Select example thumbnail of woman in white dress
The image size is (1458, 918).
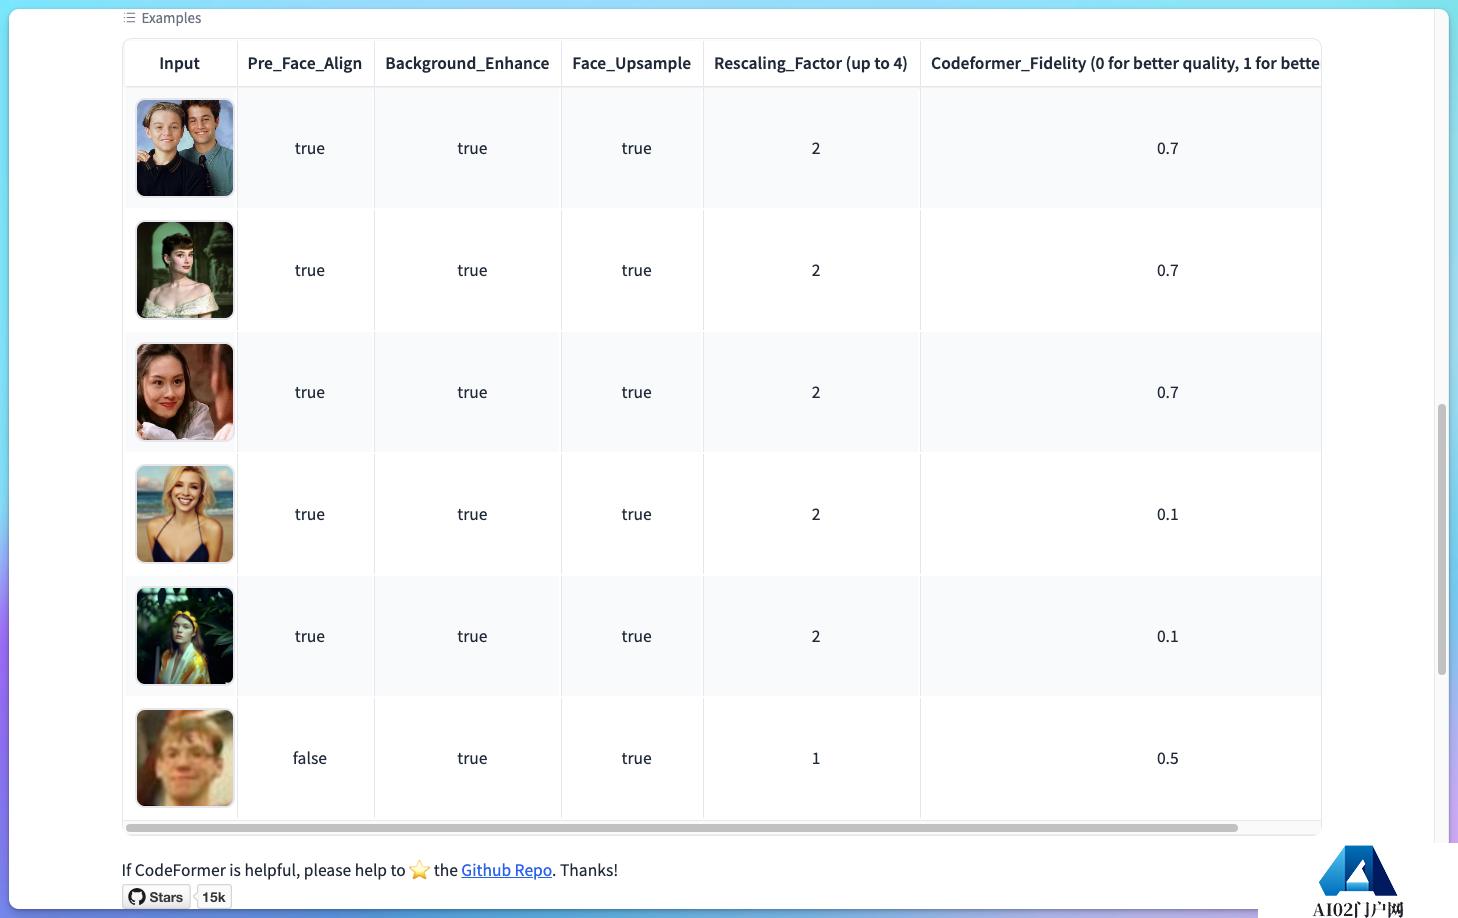click(185, 270)
